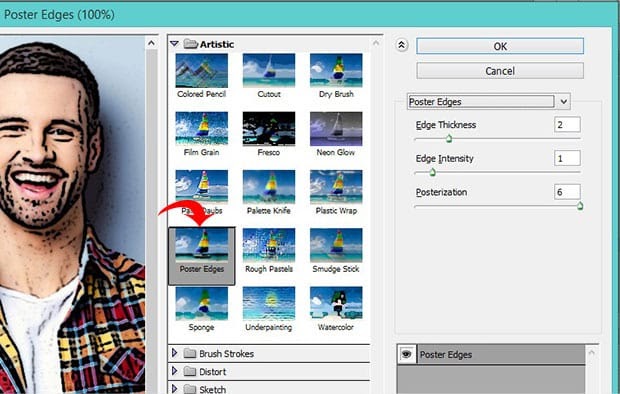Screen dimensions: 620x394
Task: Apply the Plastic Wrap filter thumbnail
Action: (336, 187)
